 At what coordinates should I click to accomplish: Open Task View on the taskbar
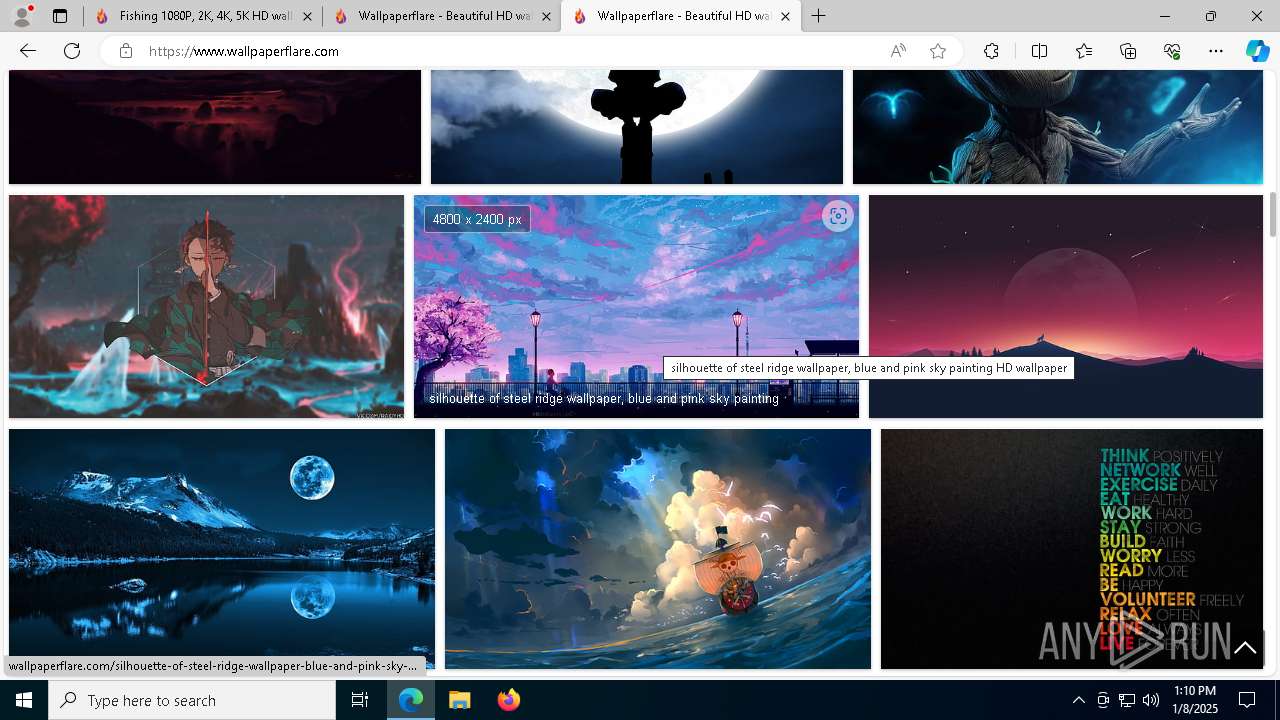coord(360,700)
